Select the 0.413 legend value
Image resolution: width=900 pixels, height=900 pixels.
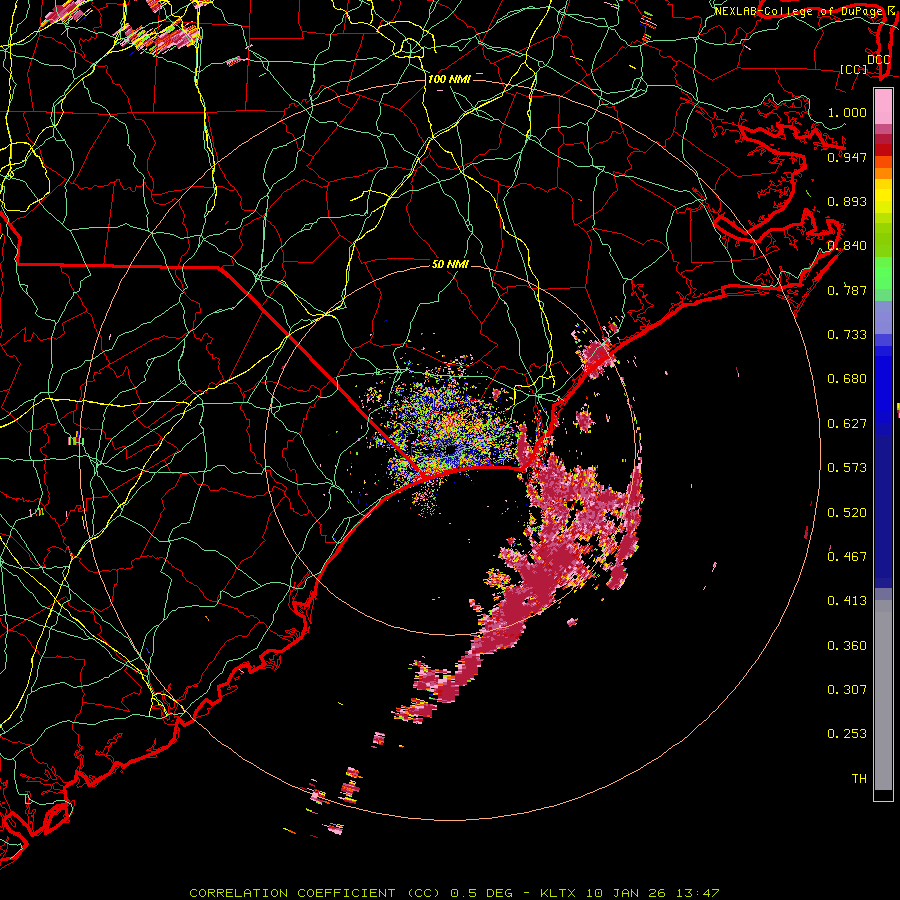pyautogui.click(x=847, y=601)
